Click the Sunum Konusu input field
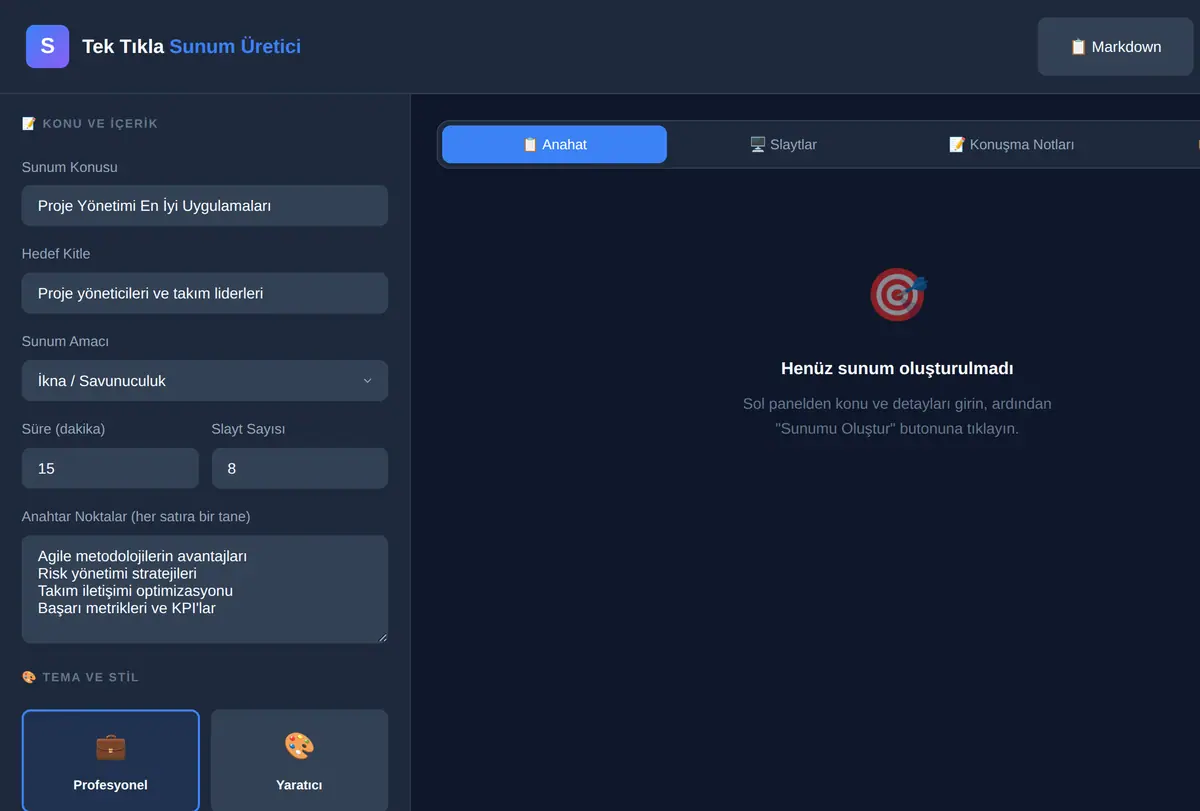This screenshot has height=811, width=1200. point(205,205)
